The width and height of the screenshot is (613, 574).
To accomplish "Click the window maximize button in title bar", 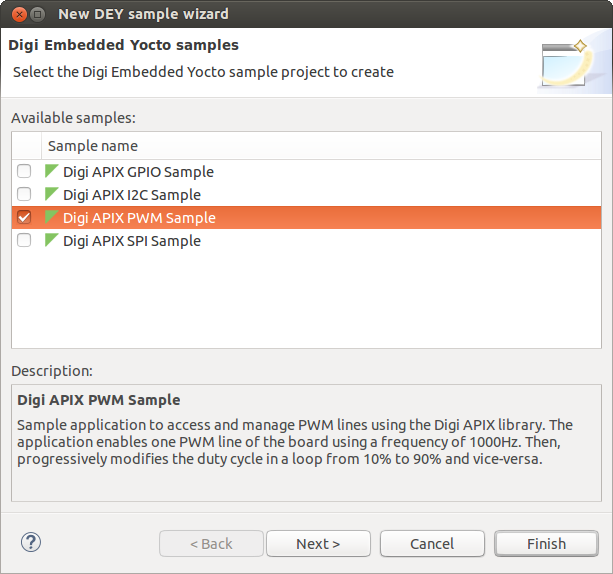I will point(38,14).
